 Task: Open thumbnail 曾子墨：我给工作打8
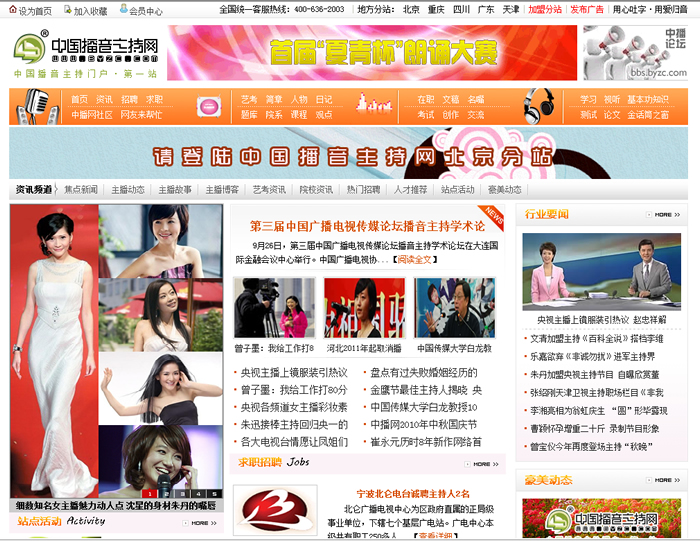pyautogui.click(x=275, y=308)
